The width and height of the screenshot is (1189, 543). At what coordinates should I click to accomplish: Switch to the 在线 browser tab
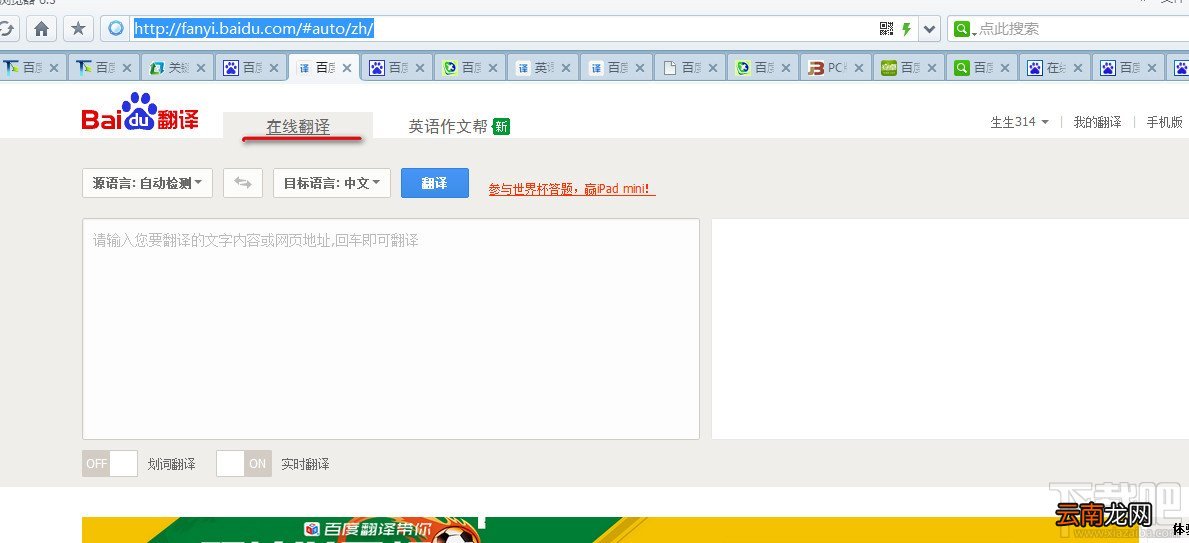coord(1054,67)
